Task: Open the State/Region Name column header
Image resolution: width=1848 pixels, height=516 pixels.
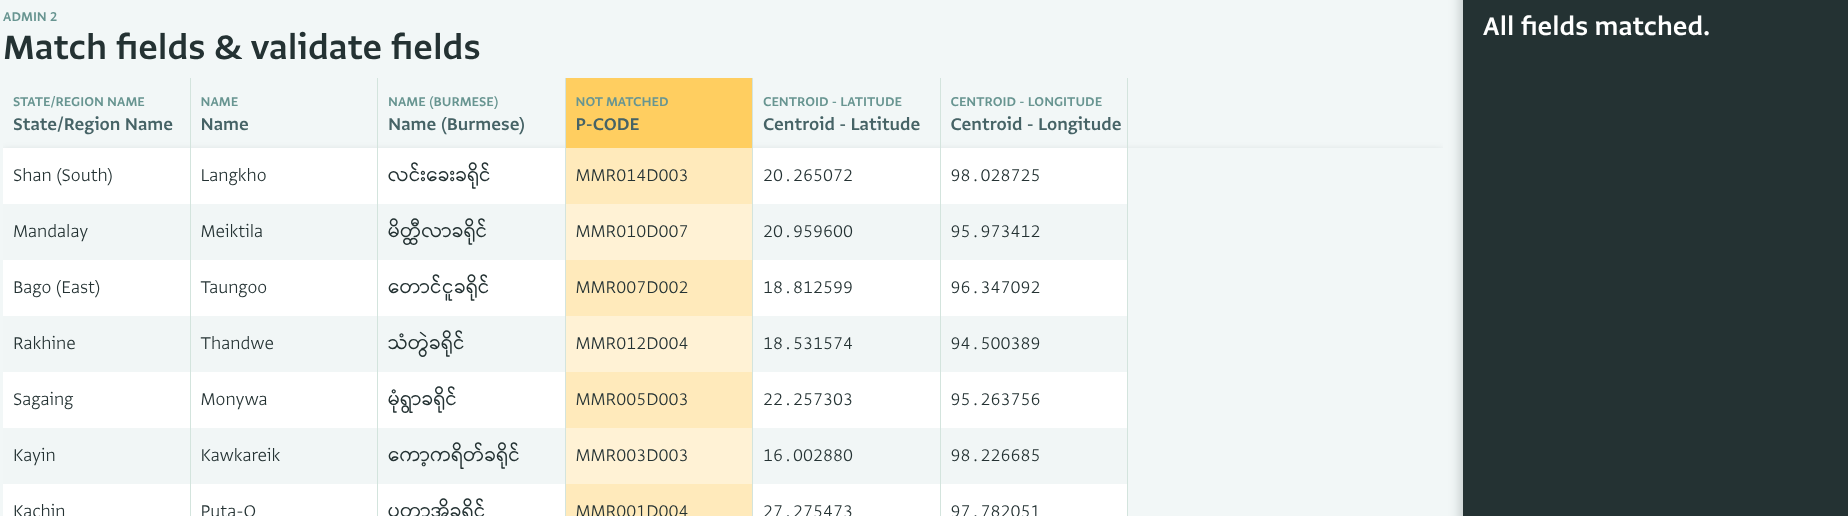Action: (93, 114)
